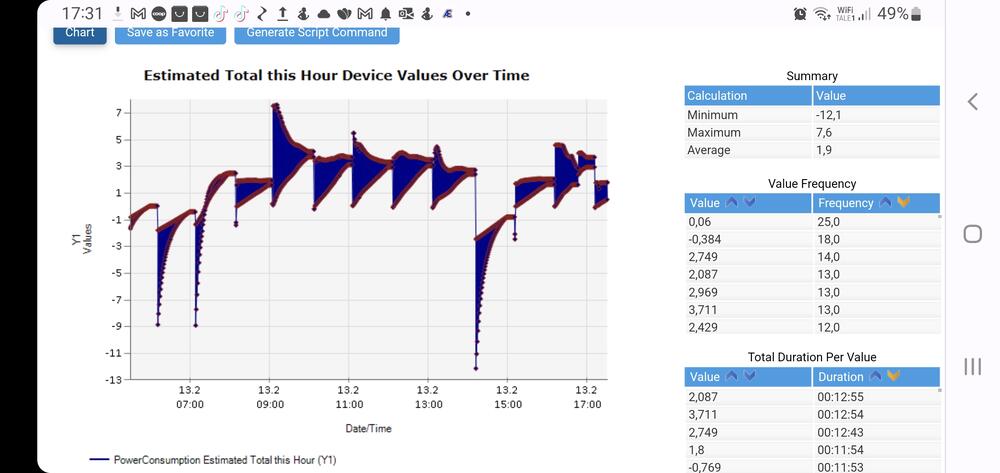Sort Frequency column ascending
This screenshot has height=473, width=1000.
coord(886,203)
